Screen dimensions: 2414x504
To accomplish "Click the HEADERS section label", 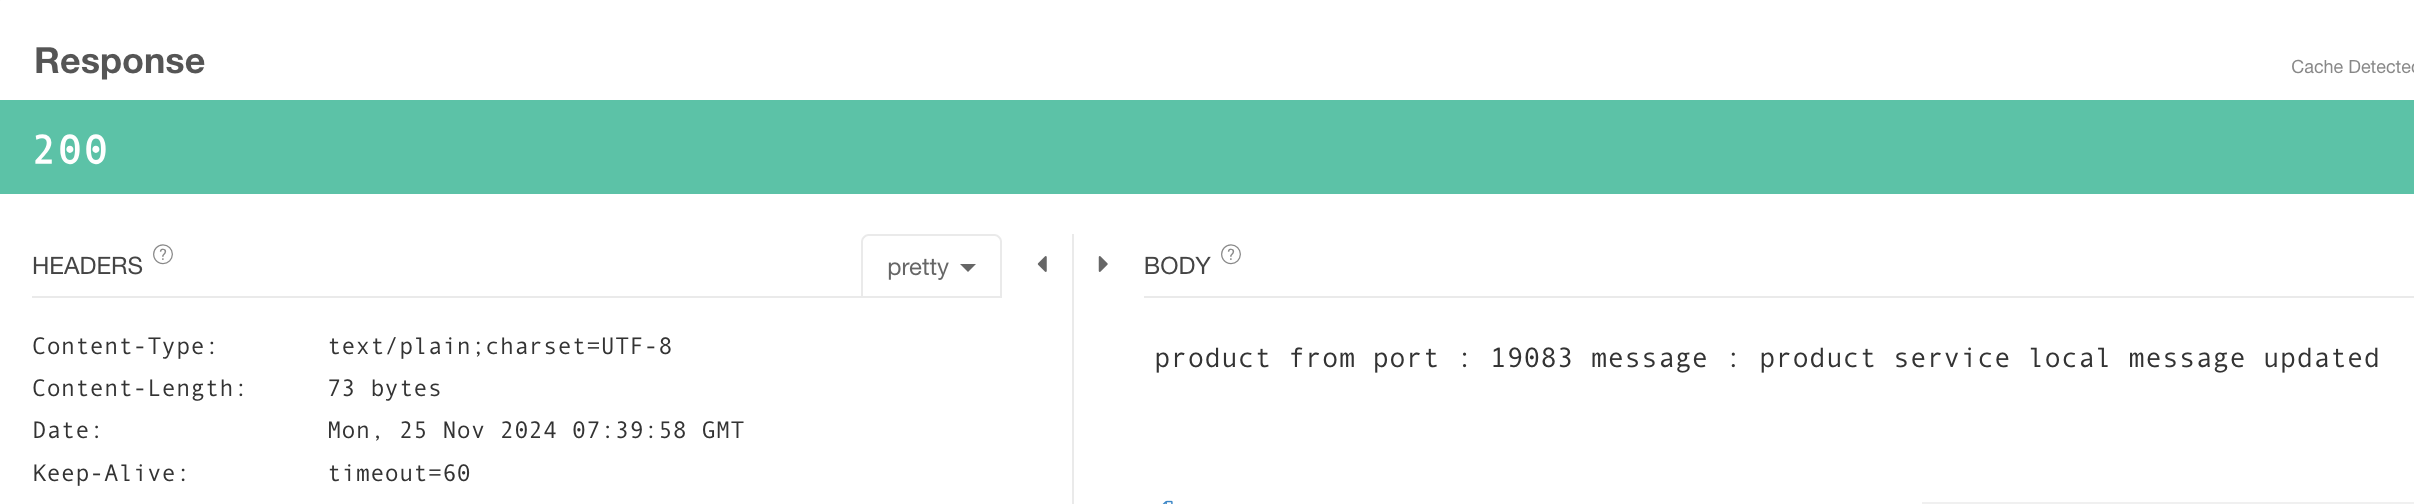I will click(x=87, y=266).
